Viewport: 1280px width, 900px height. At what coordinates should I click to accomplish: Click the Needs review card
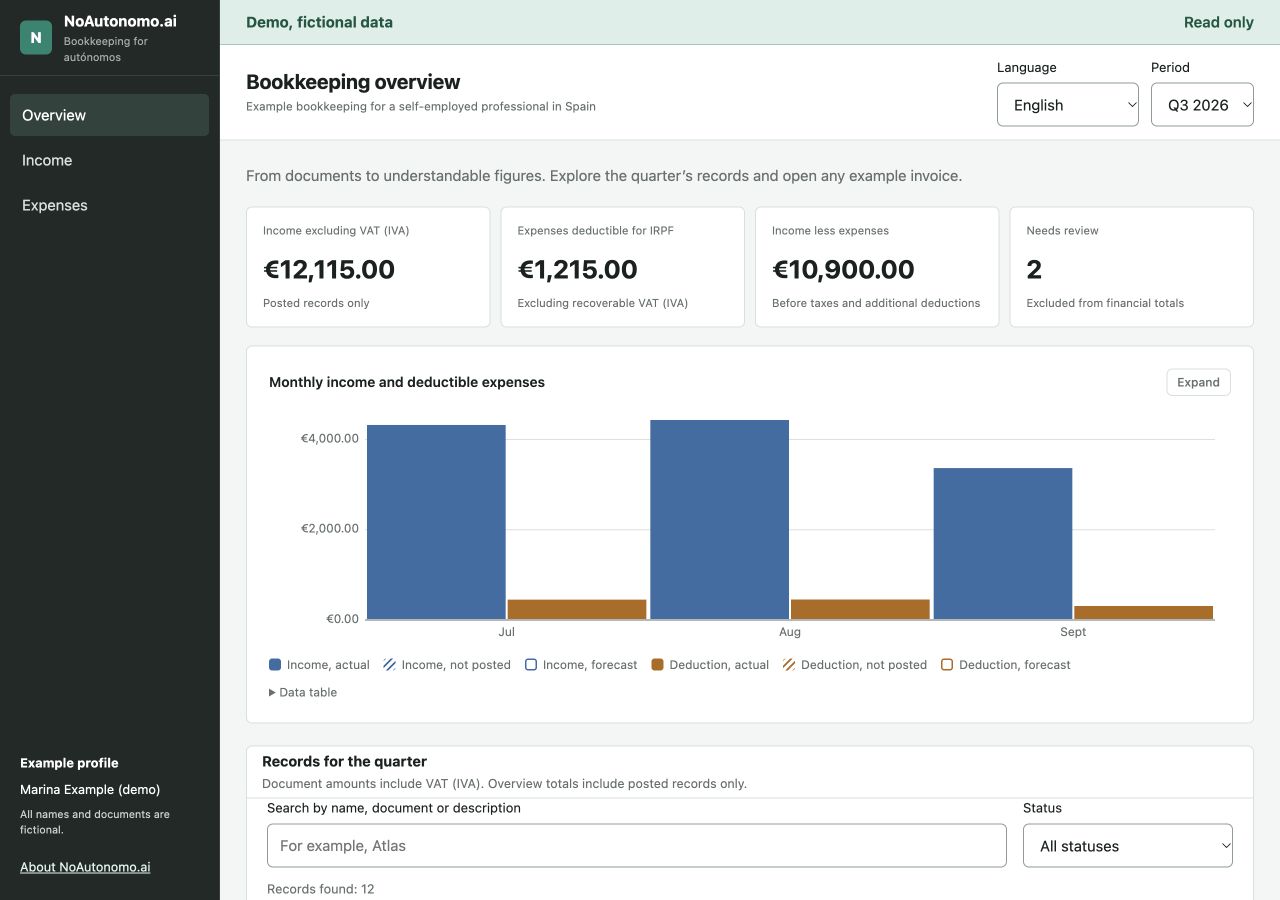(x=1132, y=267)
